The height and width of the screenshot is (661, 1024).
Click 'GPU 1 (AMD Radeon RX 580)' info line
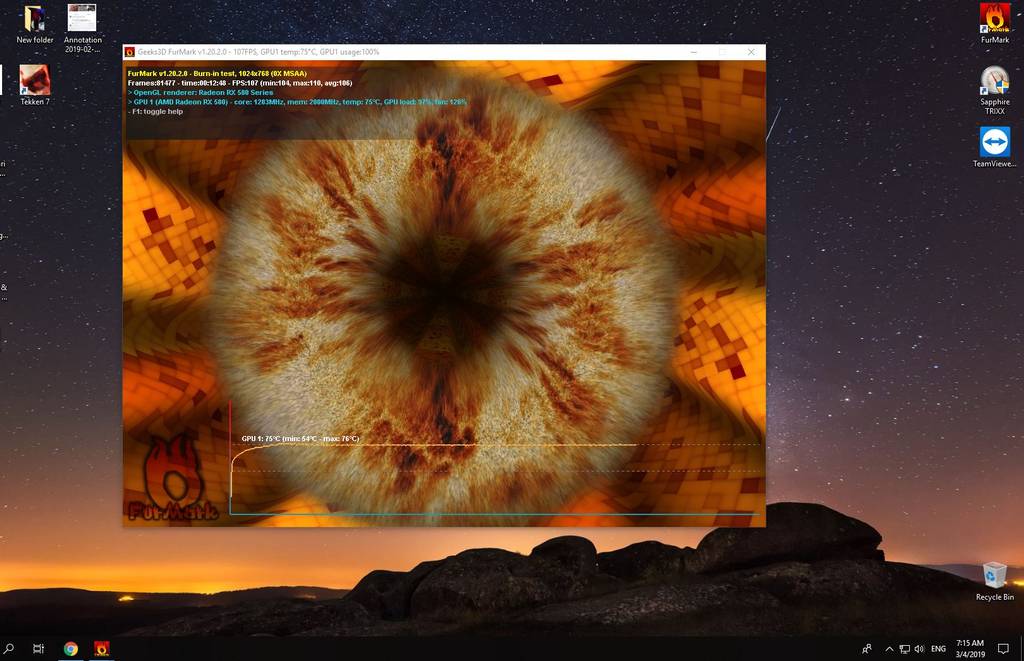pyautogui.click(x=297, y=102)
